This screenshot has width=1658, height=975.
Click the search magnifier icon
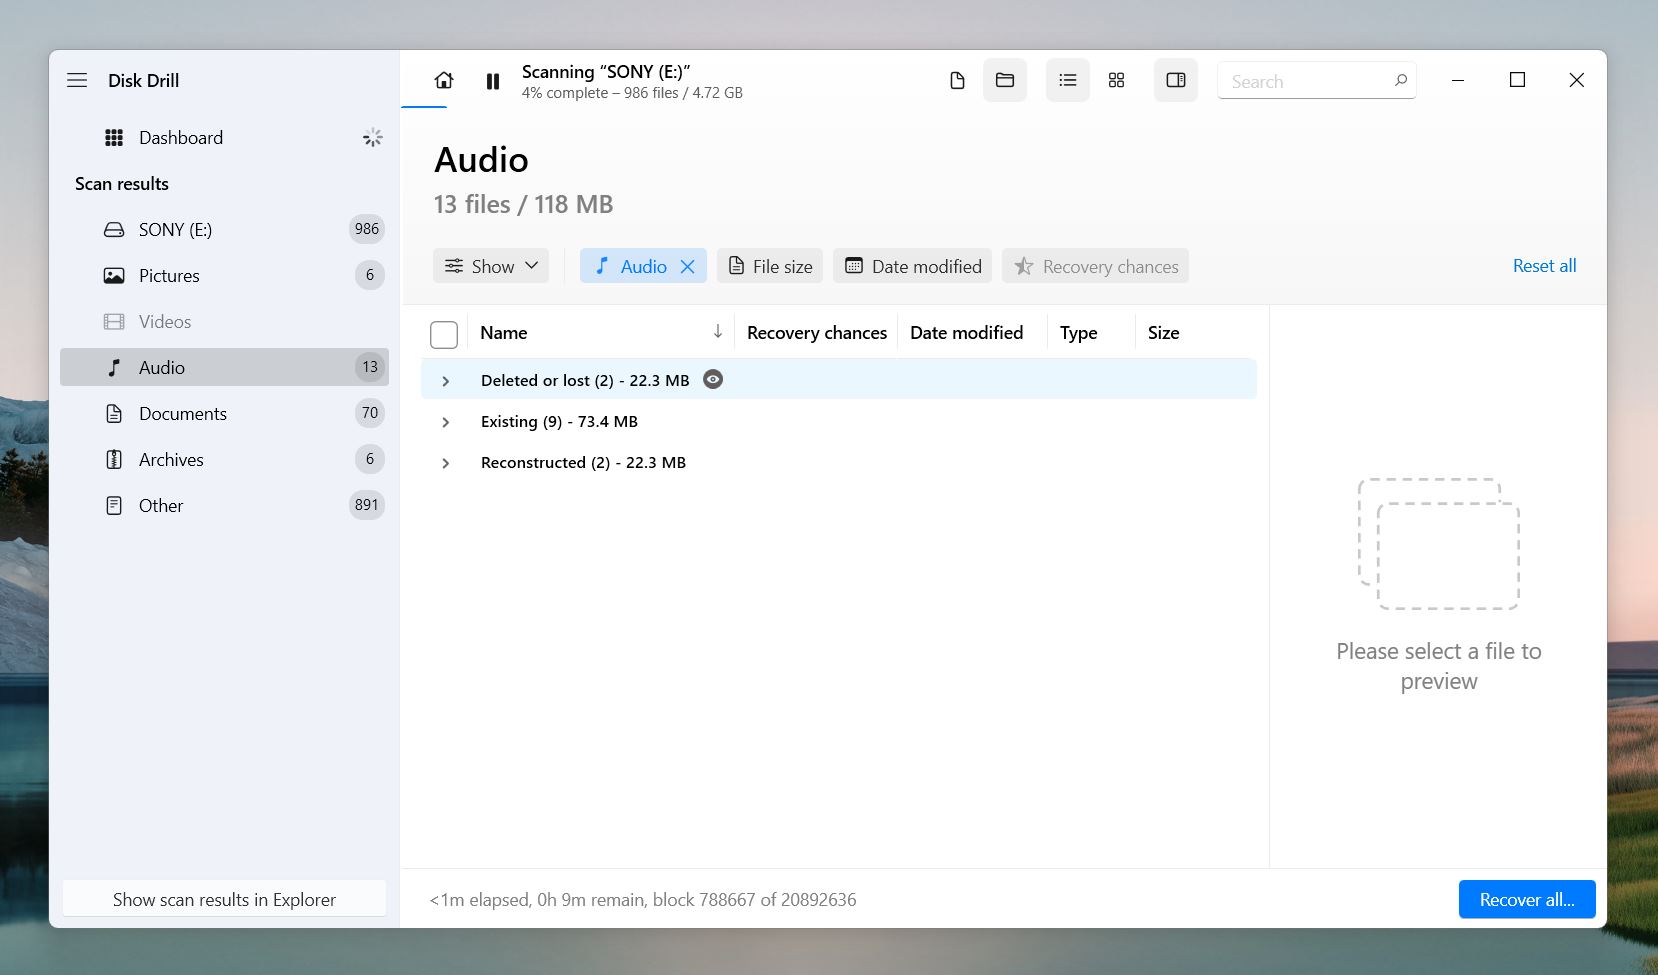click(1401, 80)
